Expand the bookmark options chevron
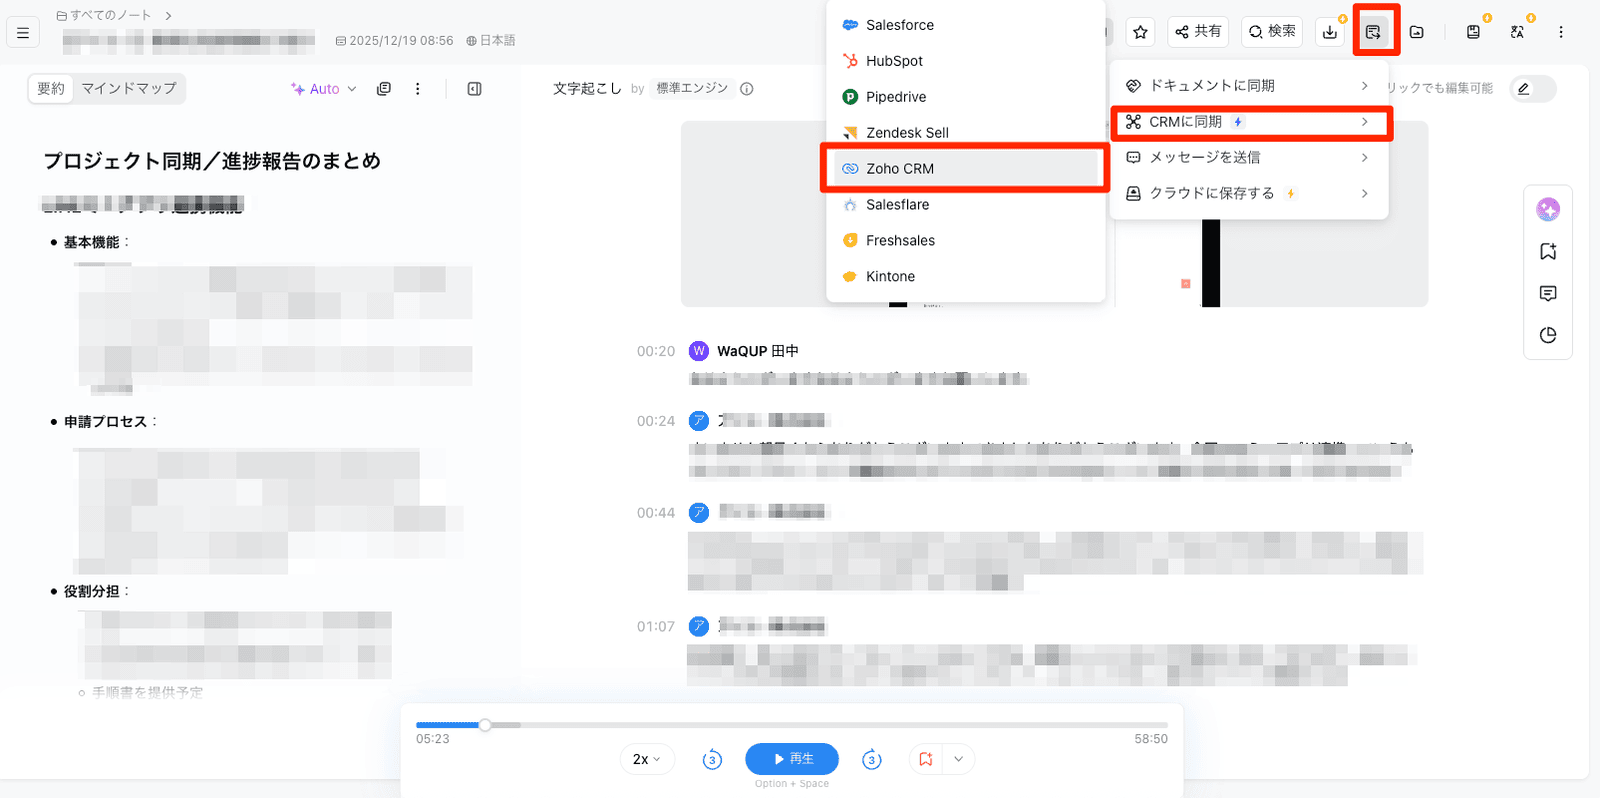1600x798 pixels. 958,759
